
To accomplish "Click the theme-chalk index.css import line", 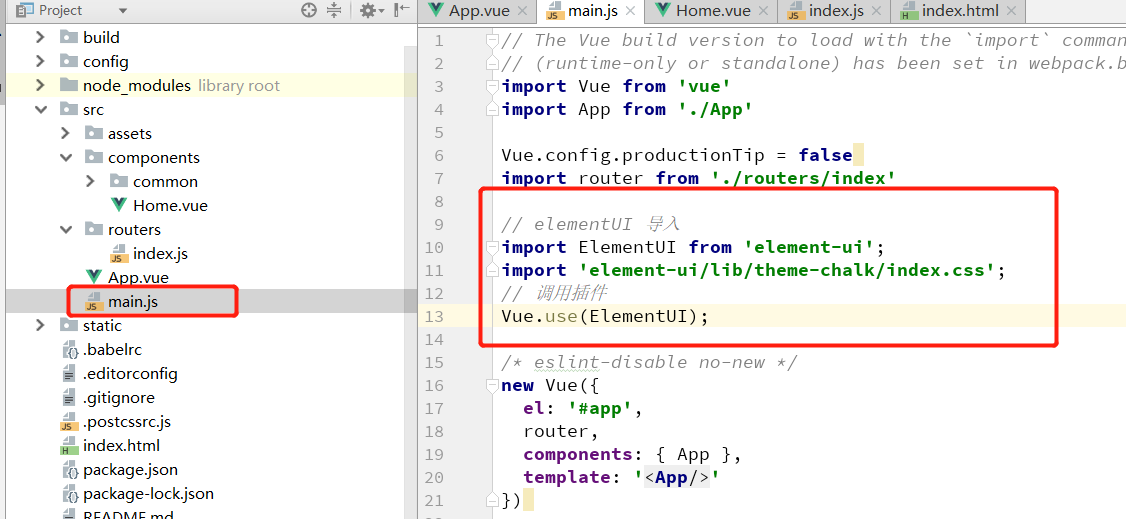I will [x=753, y=271].
